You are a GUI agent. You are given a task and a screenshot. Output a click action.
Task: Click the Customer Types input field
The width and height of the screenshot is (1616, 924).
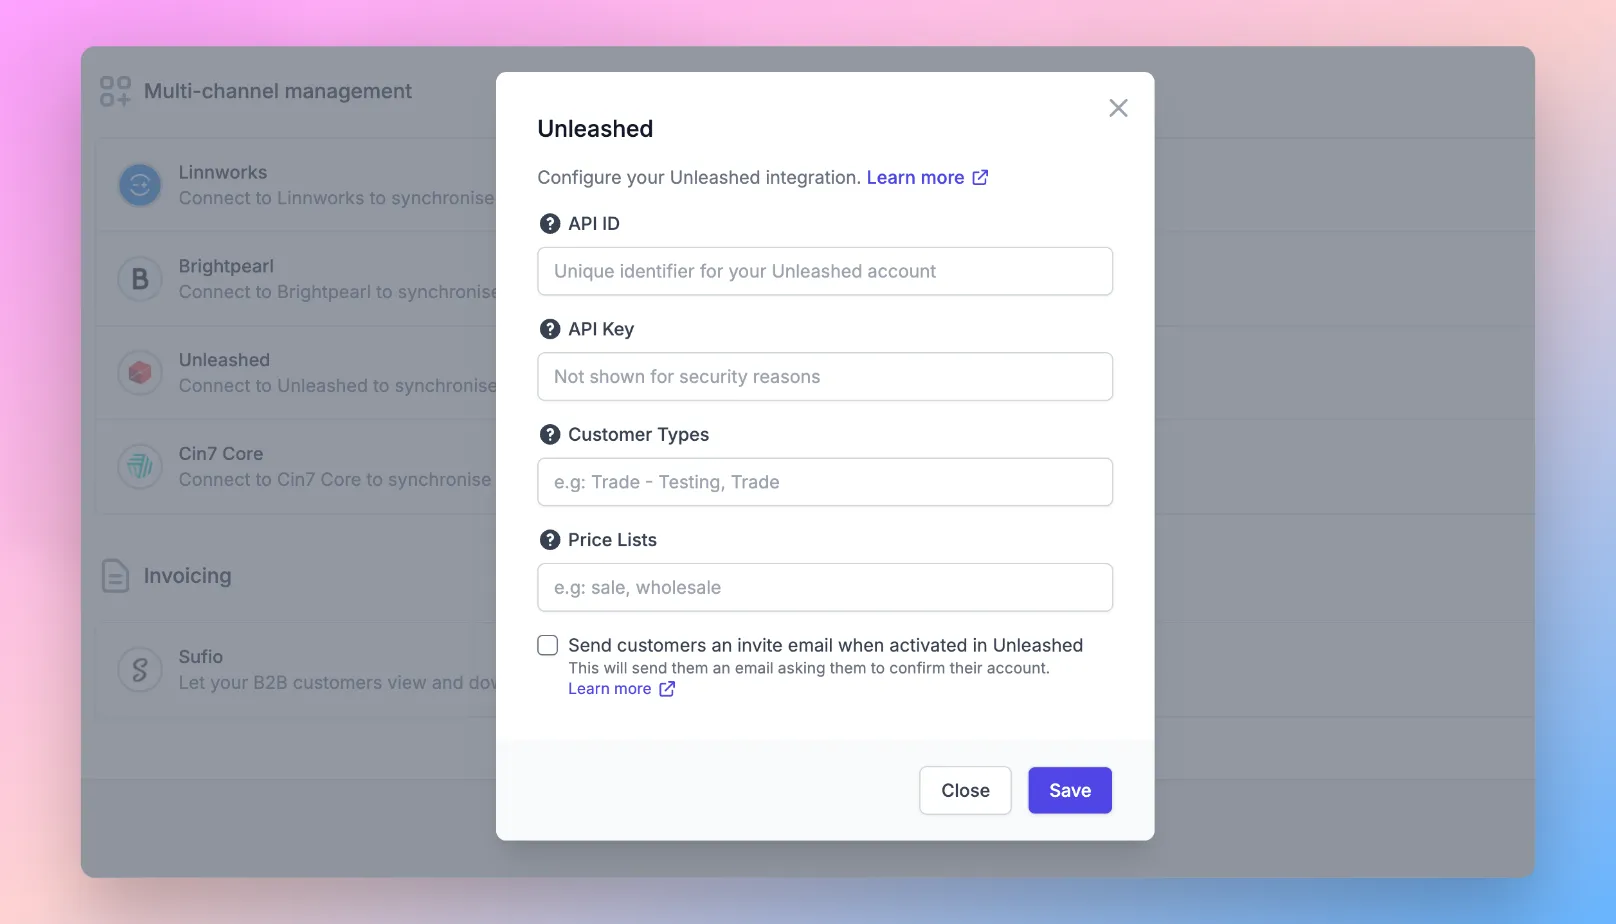coord(825,482)
